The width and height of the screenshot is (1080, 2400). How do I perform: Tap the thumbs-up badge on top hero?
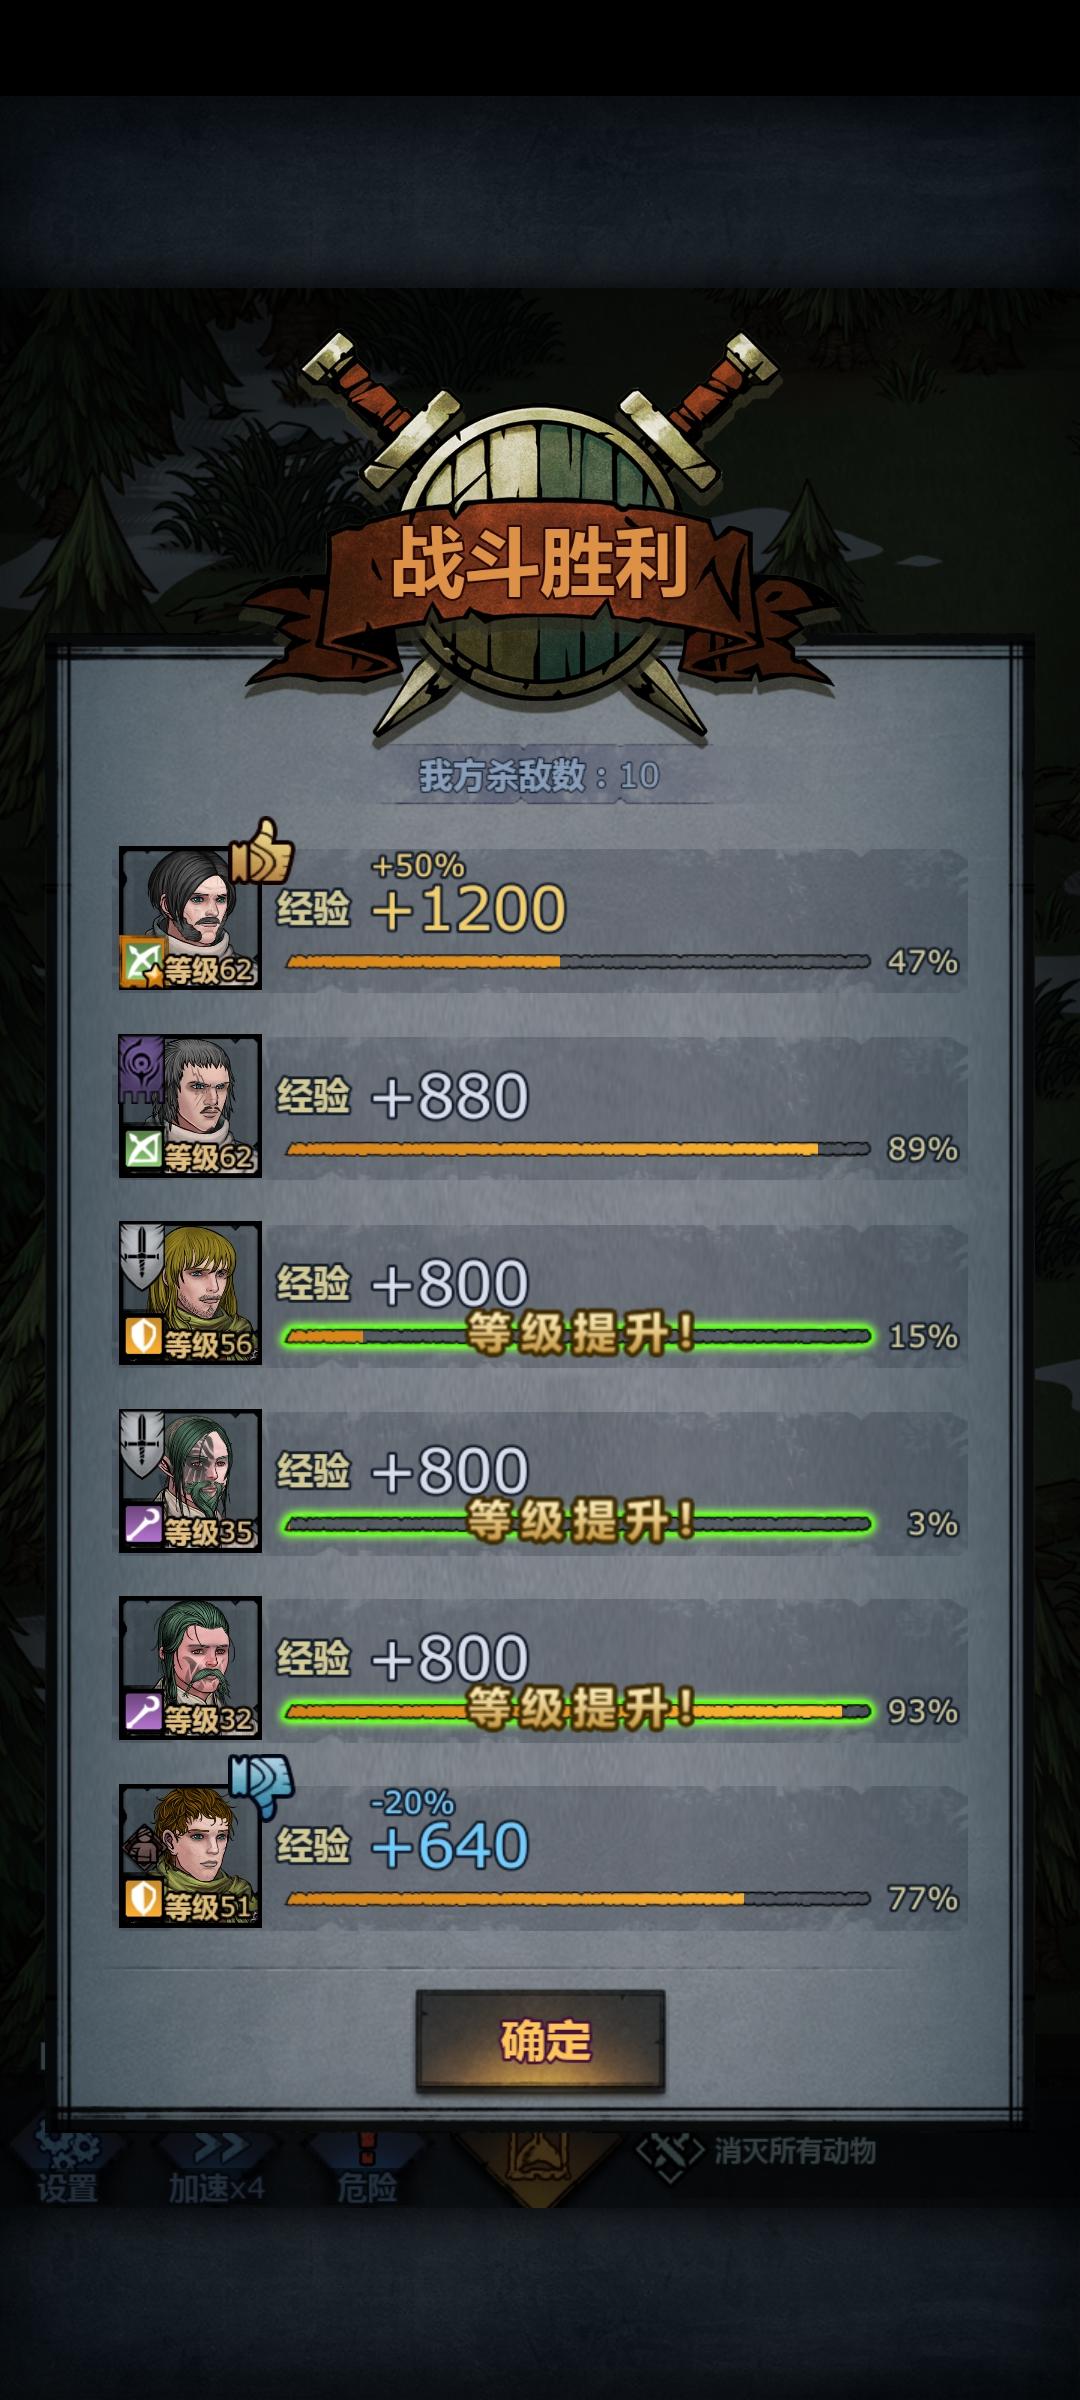tap(262, 851)
